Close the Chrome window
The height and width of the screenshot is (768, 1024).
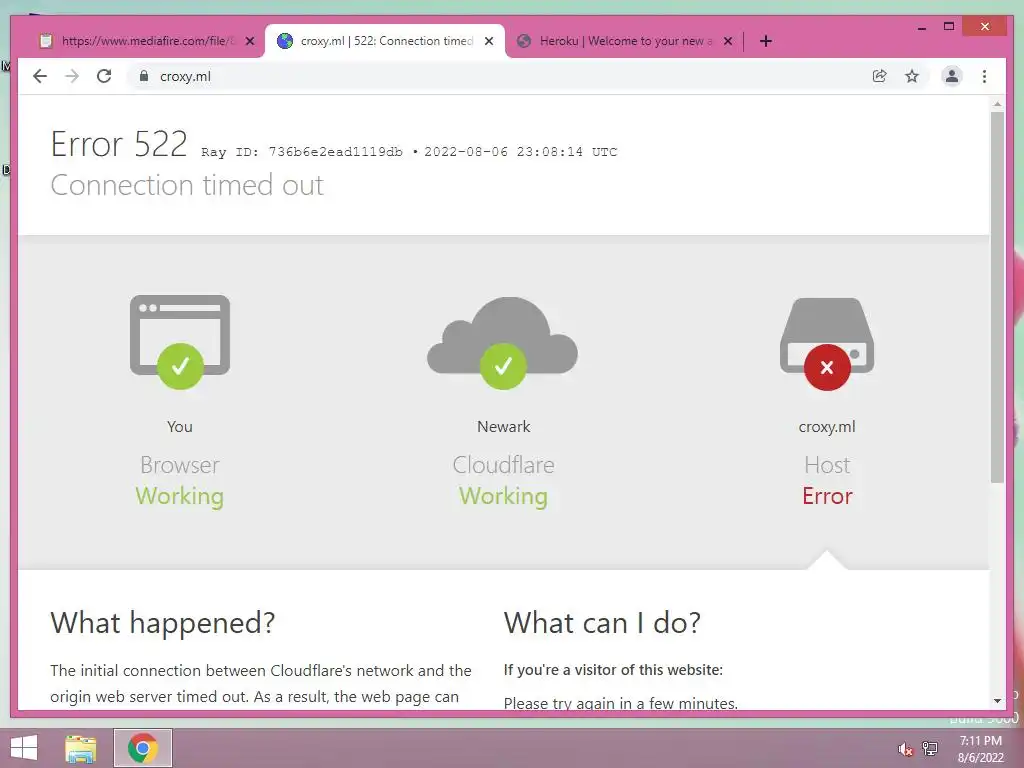point(985,26)
